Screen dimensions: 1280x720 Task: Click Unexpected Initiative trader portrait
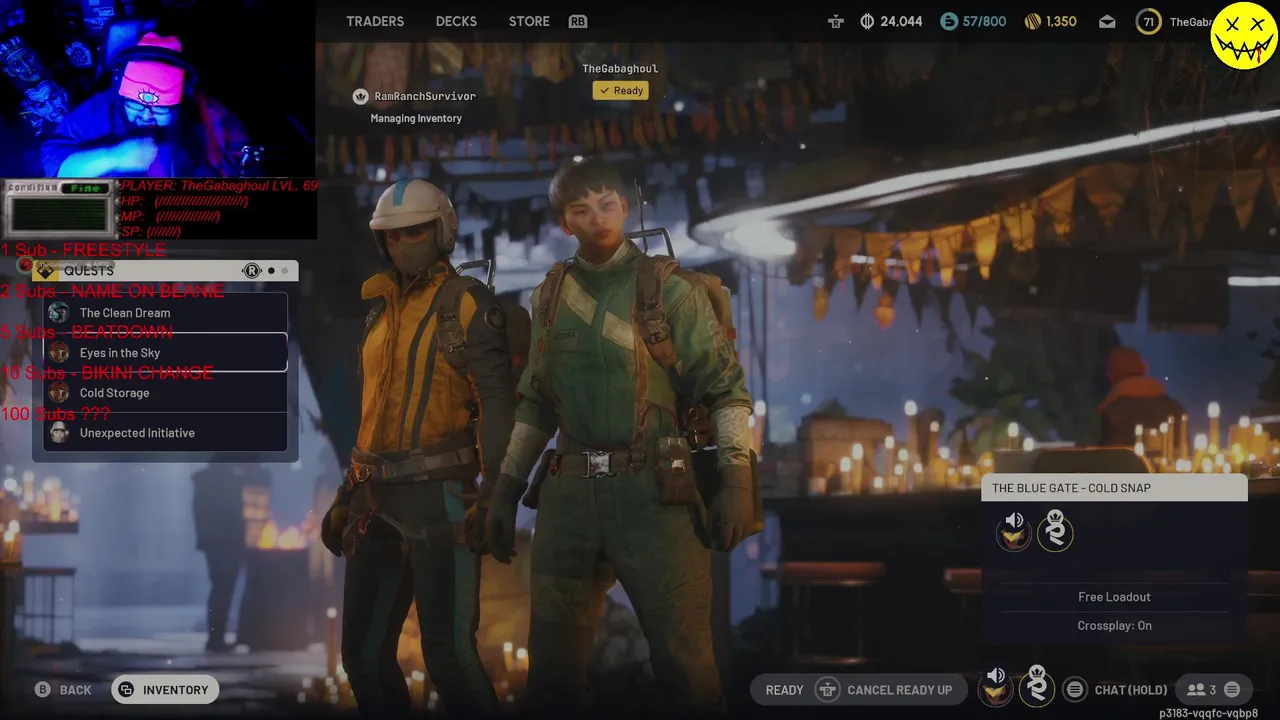[x=59, y=433]
